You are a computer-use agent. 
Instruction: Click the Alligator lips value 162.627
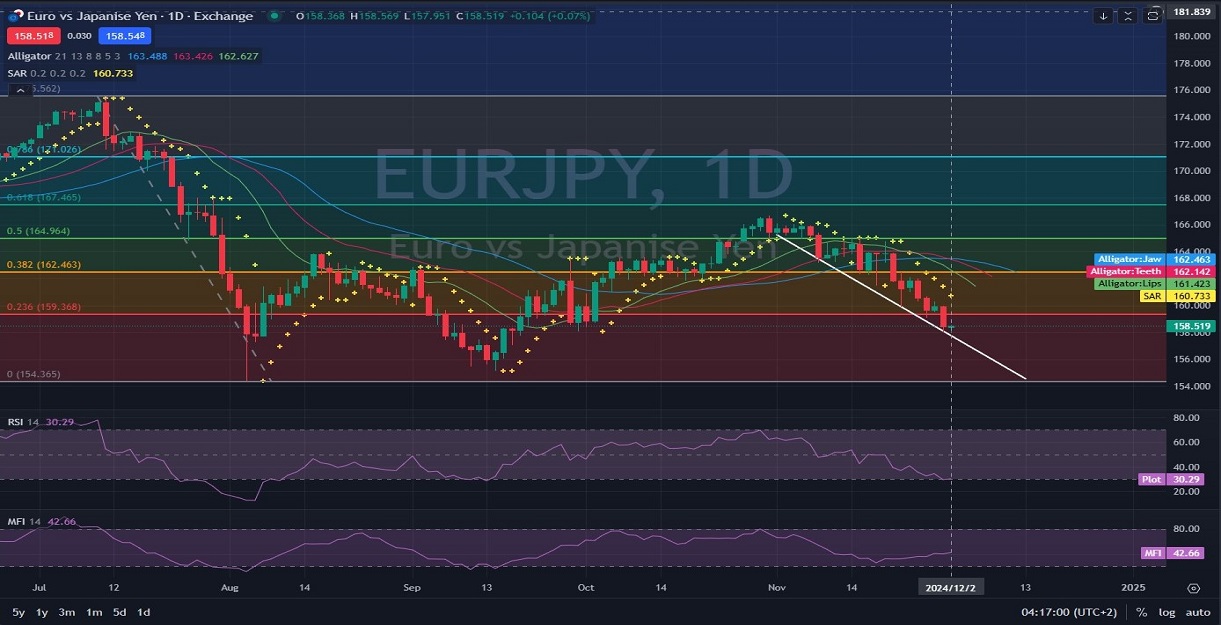point(238,56)
